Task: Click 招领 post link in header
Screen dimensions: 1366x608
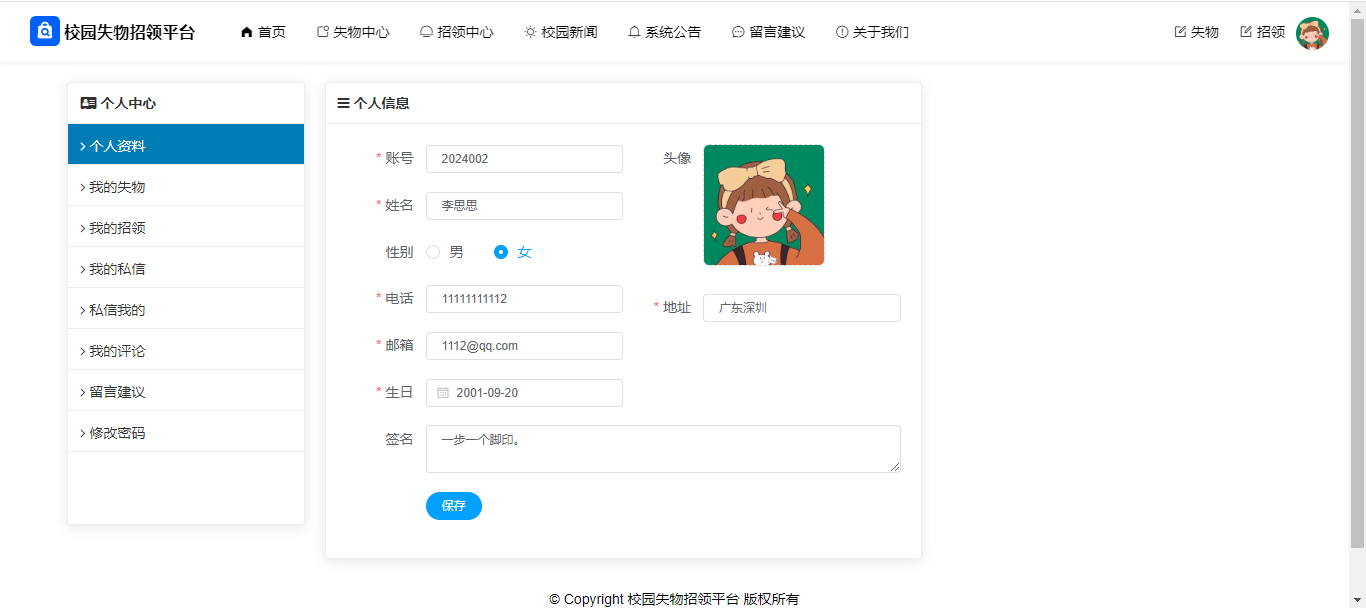Action: pos(1263,32)
